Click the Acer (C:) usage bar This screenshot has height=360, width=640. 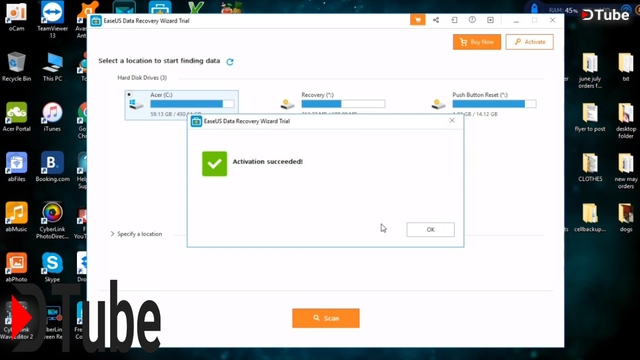(192, 104)
